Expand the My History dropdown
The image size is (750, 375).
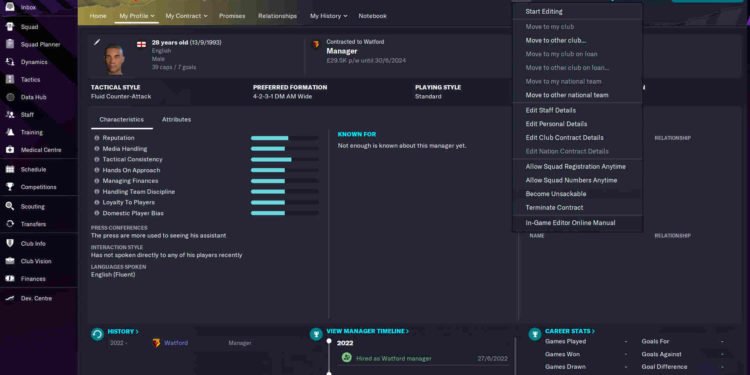click(x=328, y=16)
